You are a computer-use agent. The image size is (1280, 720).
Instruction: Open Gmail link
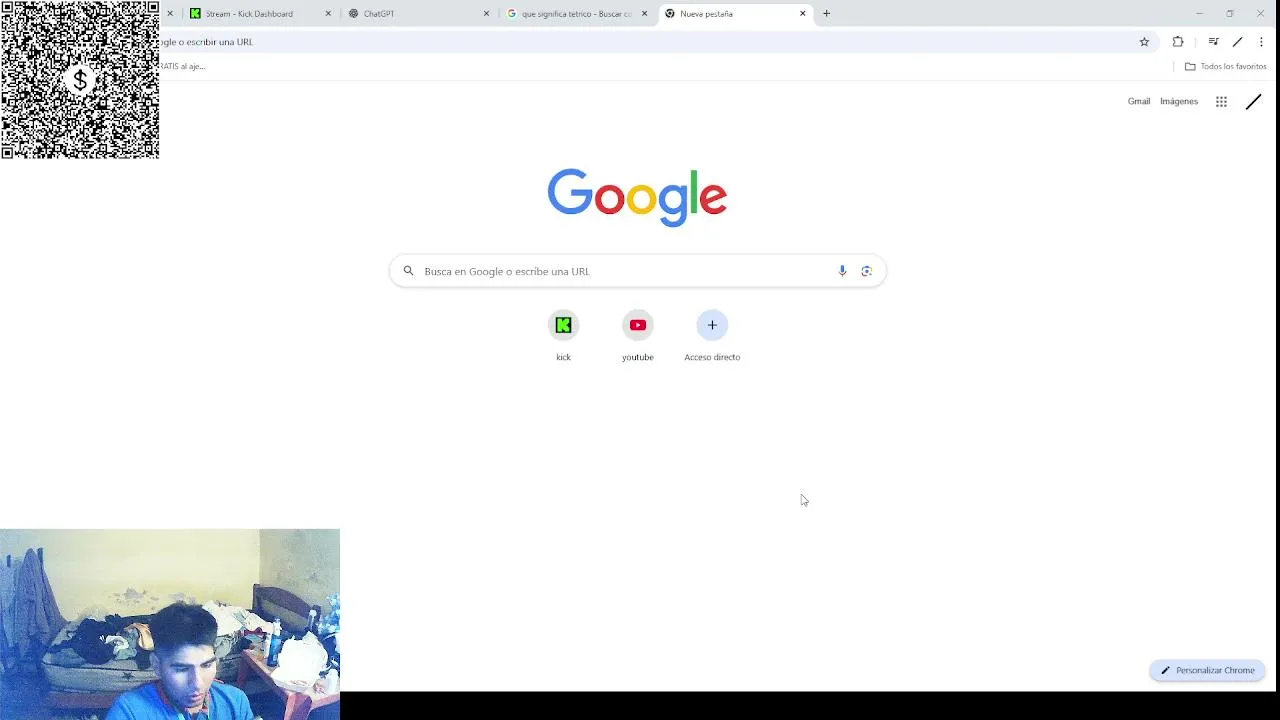tap(1139, 101)
